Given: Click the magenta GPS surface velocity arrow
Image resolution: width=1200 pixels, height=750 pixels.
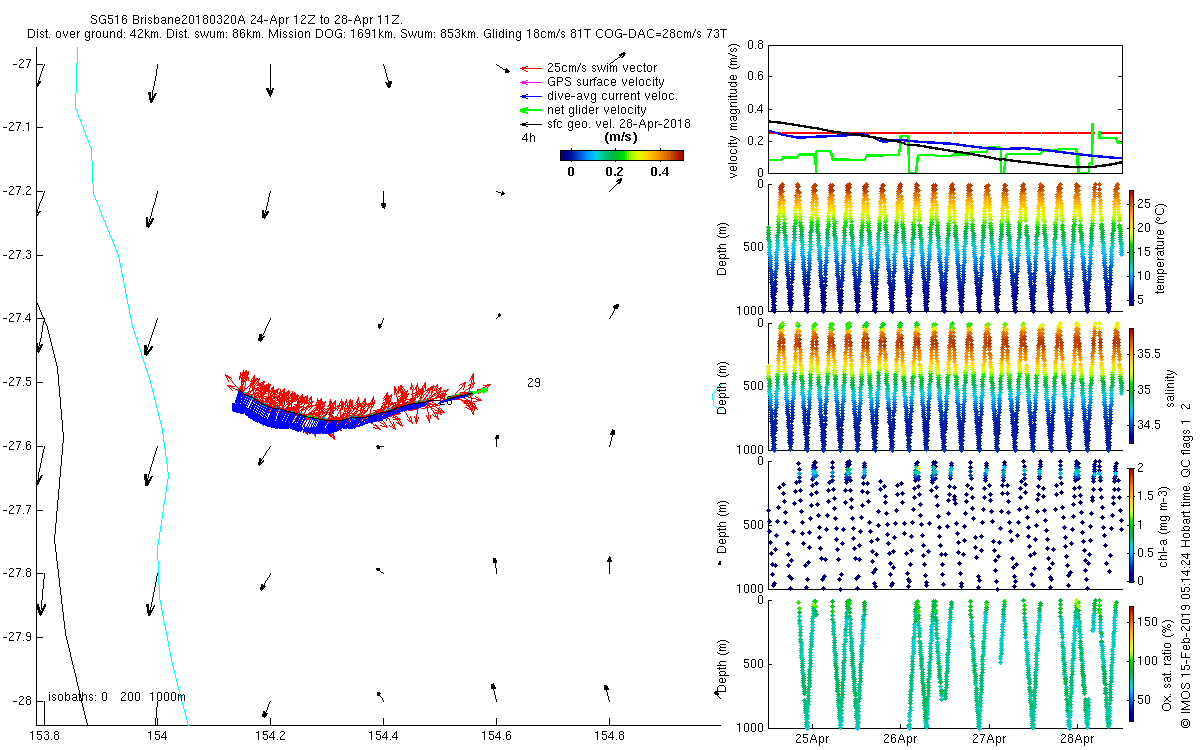Looking at the screenshot, I should point(530,82).
